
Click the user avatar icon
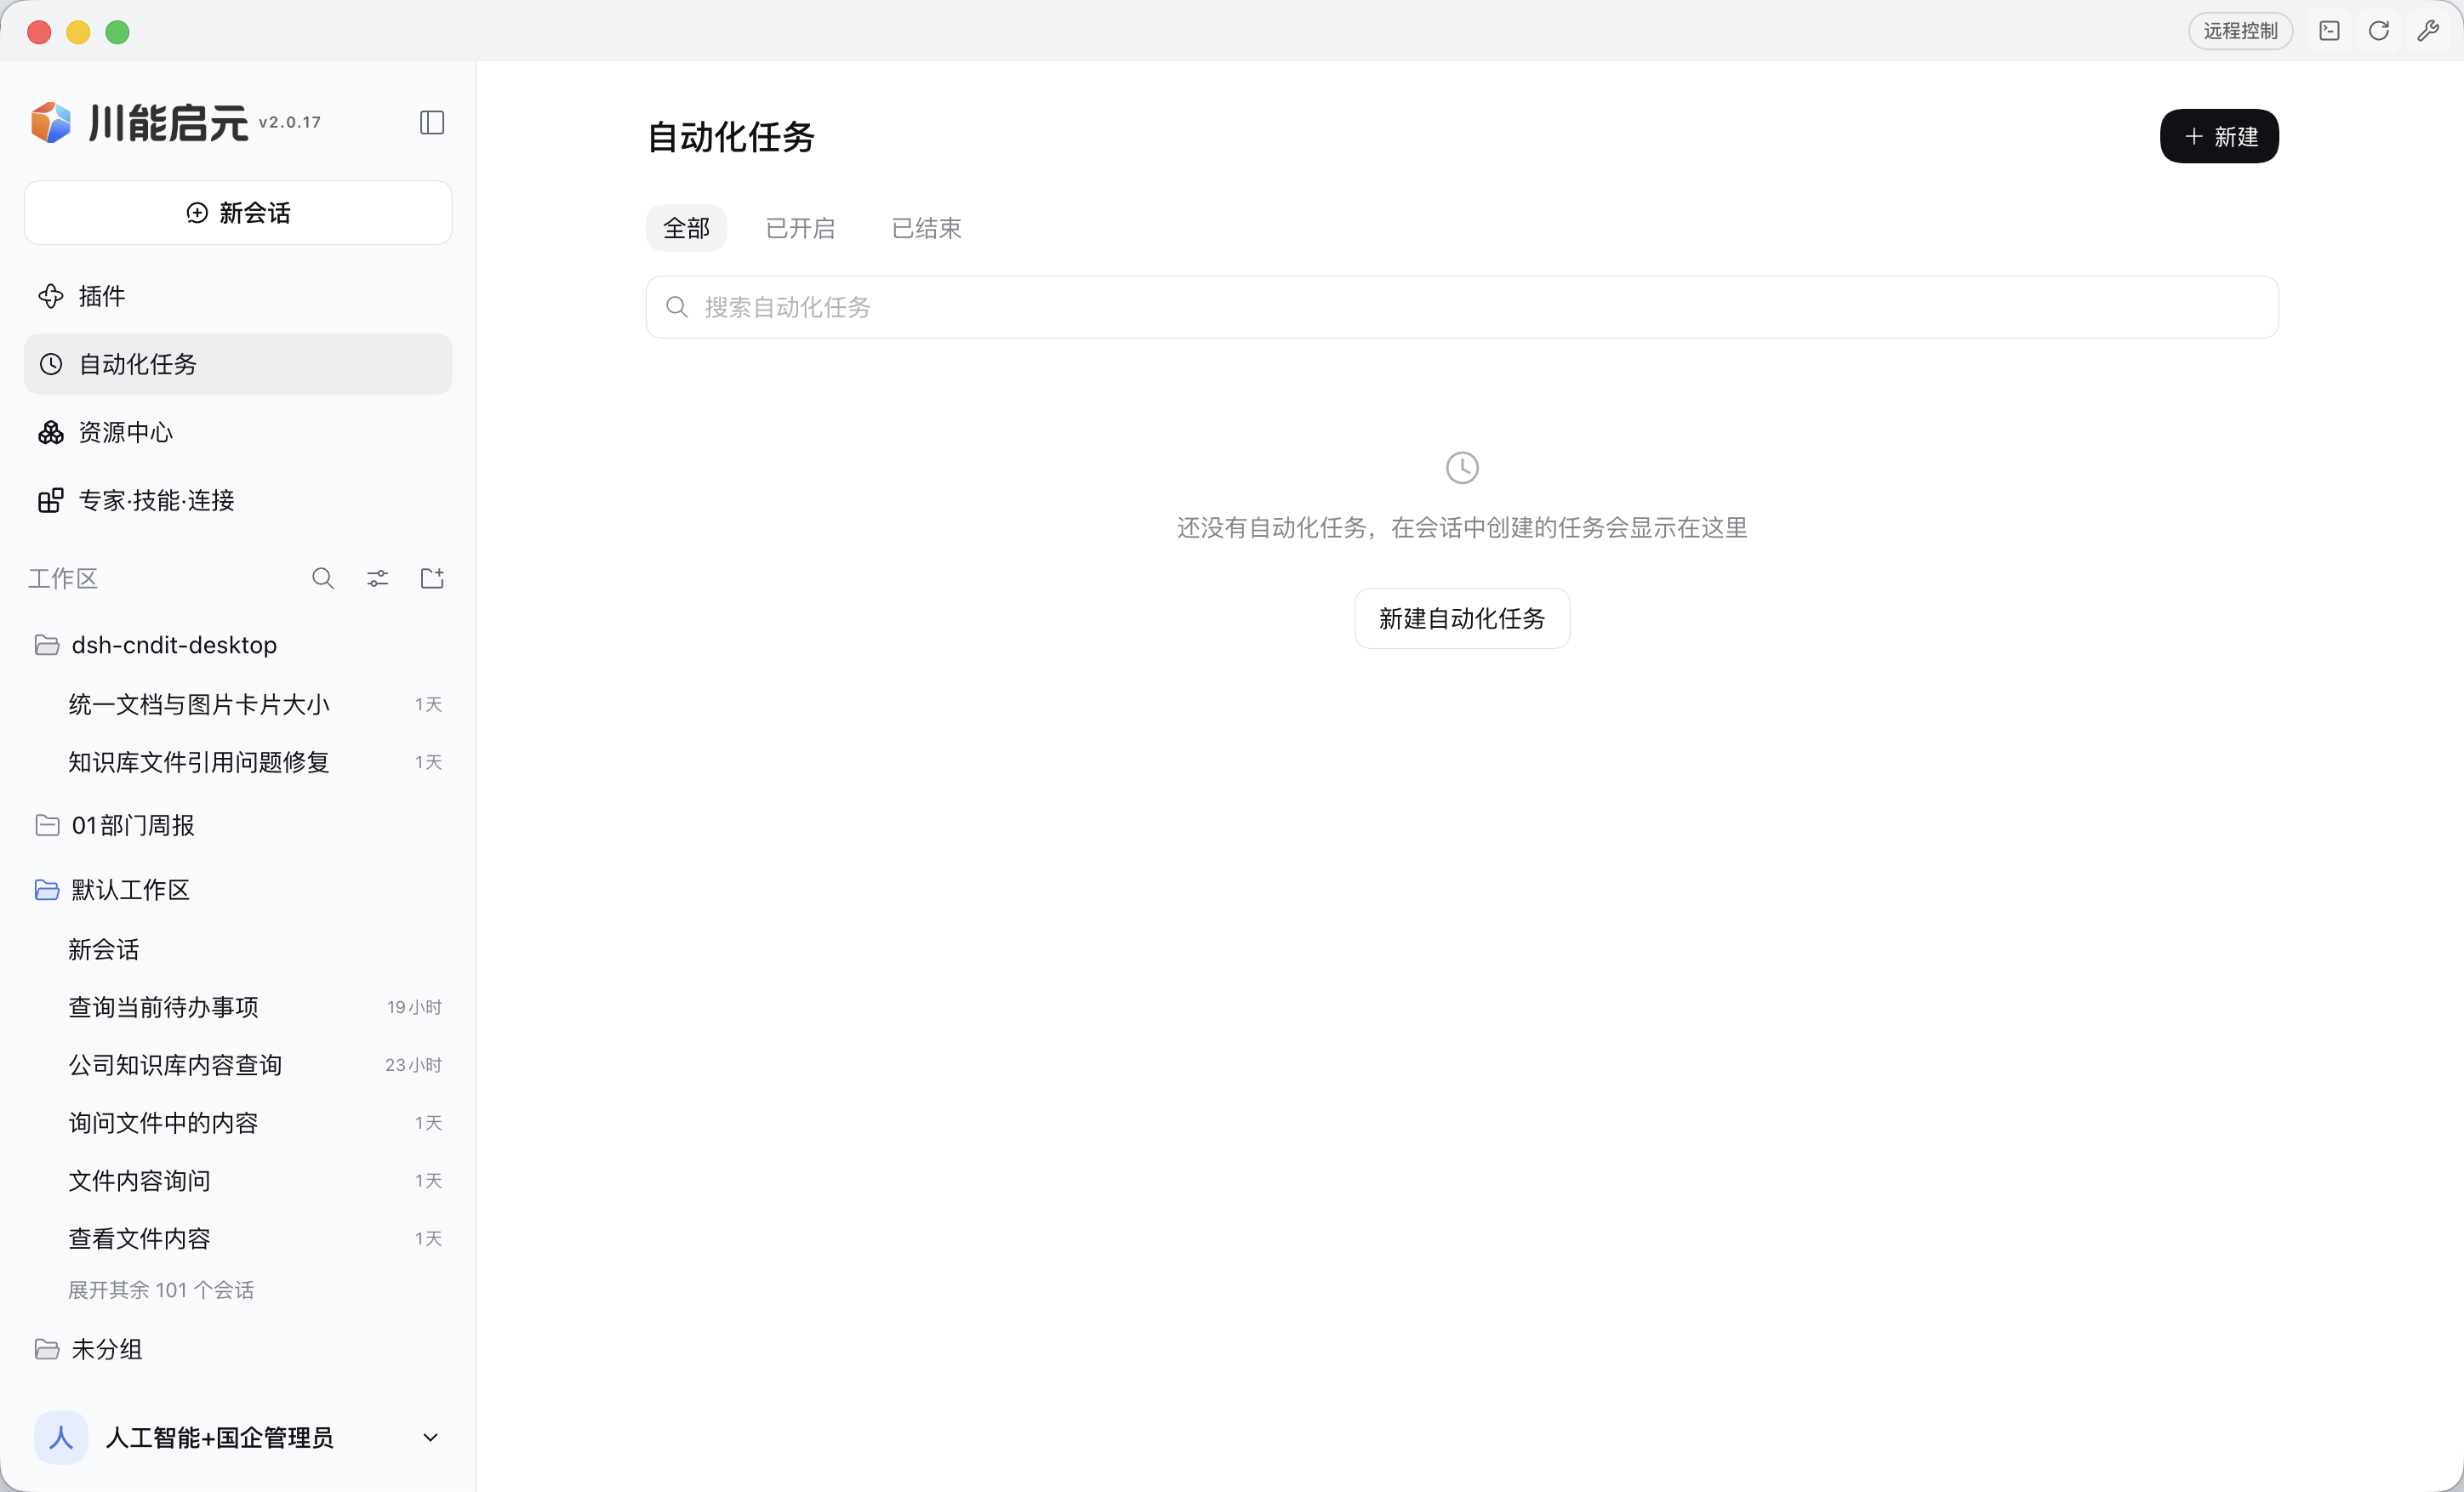(61, 1437)
